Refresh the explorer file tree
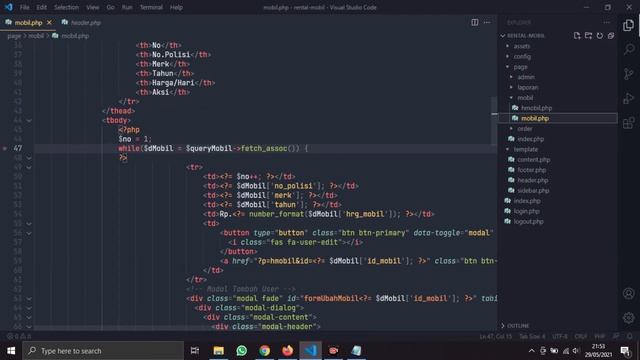 click(600, 36)
